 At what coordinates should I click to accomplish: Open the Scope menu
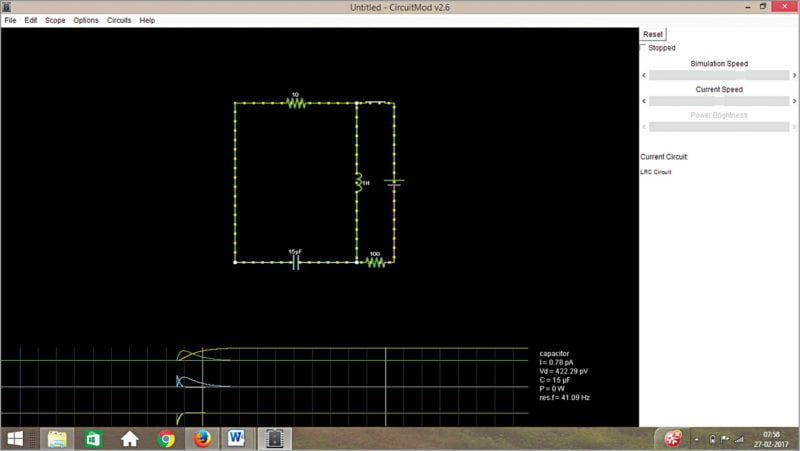(x=55, y=20)
